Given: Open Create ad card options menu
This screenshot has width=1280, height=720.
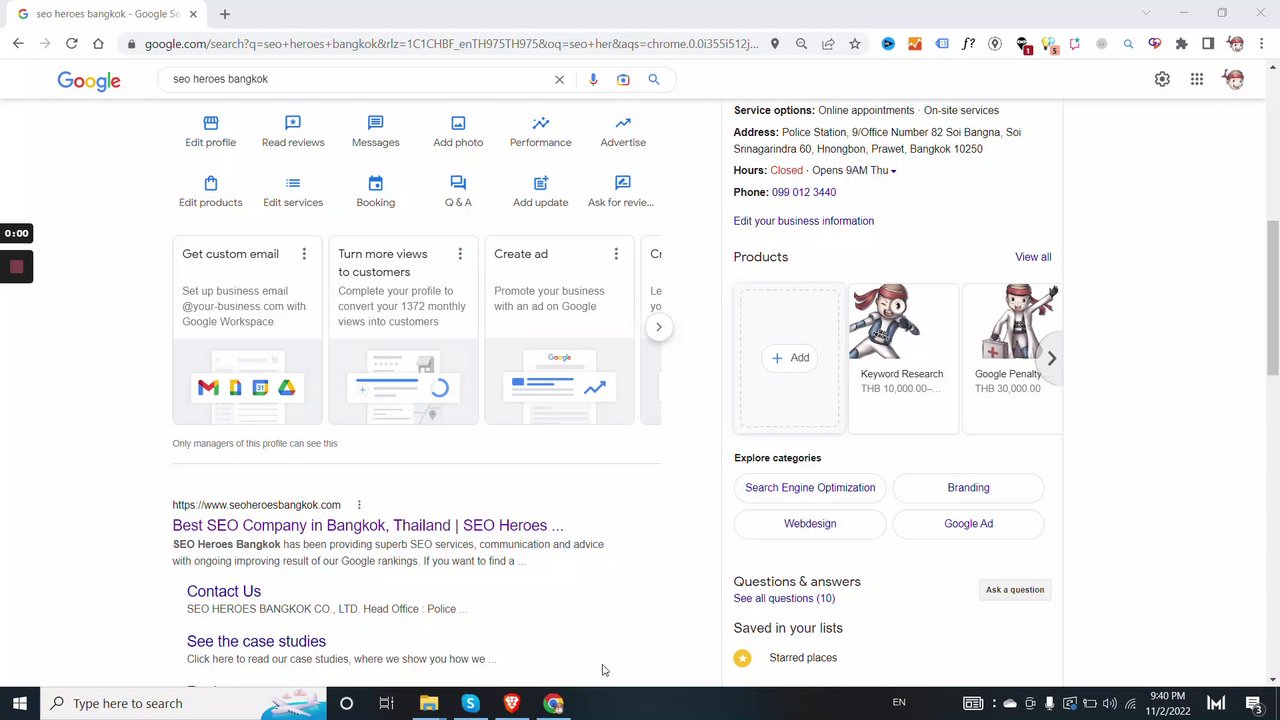Looking at the screenshot, I should pos(616,254).
